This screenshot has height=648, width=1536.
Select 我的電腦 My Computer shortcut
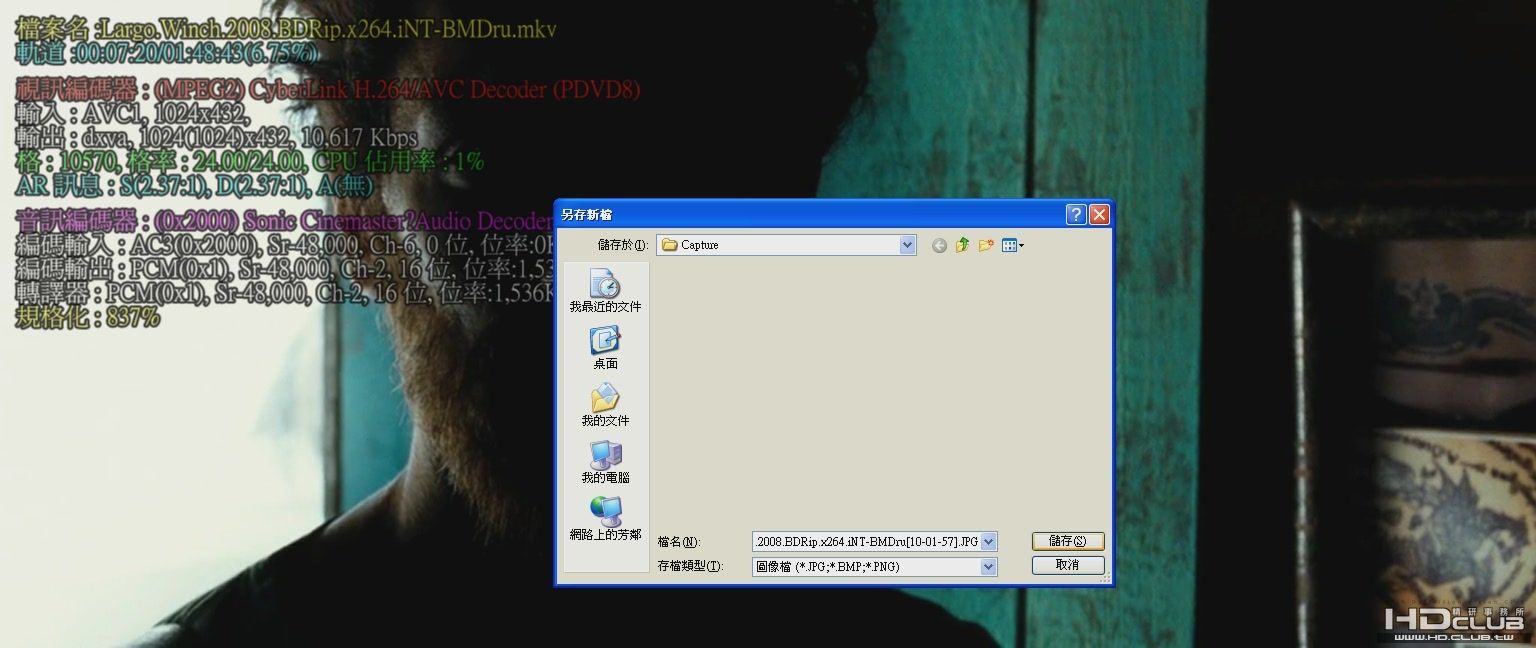coord(605,461)
